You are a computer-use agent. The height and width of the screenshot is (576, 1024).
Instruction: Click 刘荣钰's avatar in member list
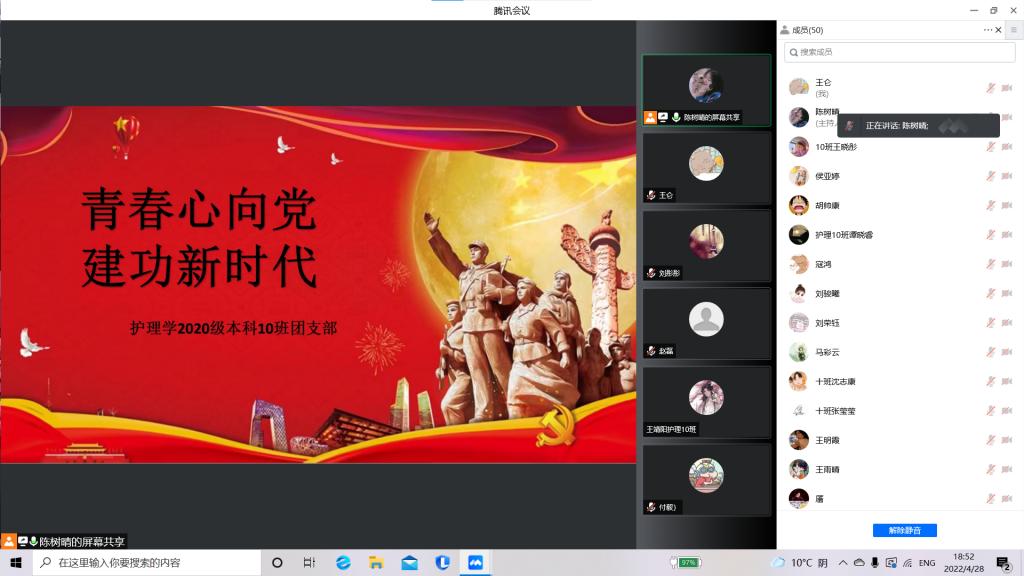798,323
